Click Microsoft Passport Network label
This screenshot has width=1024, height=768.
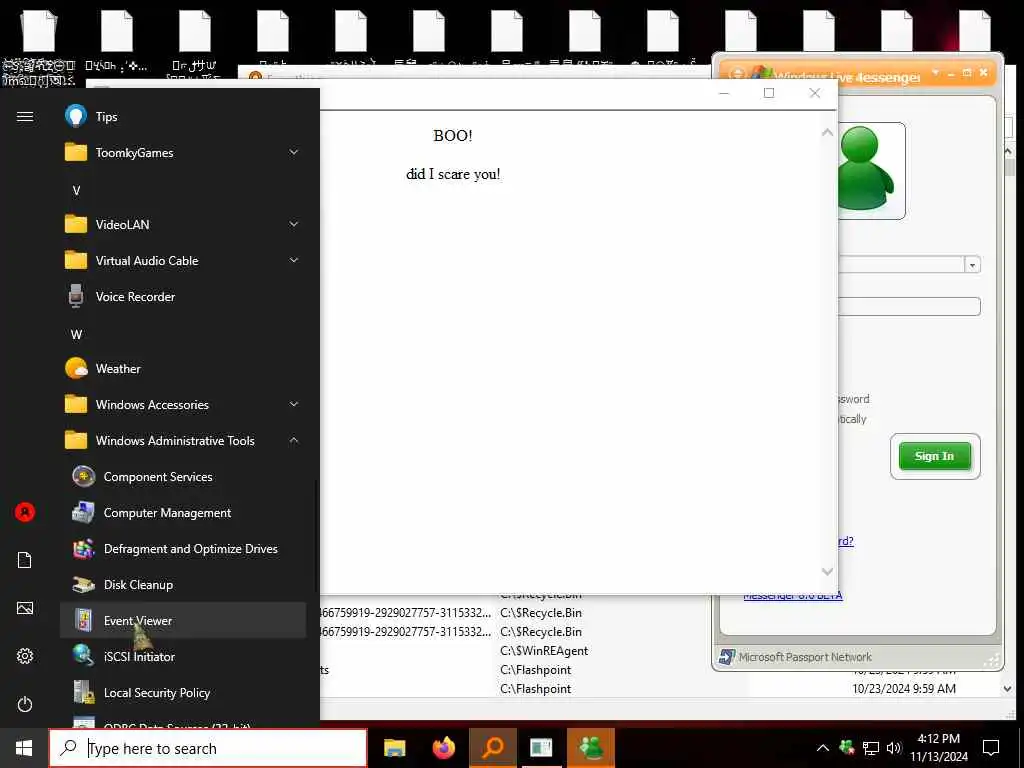(805, 657)
